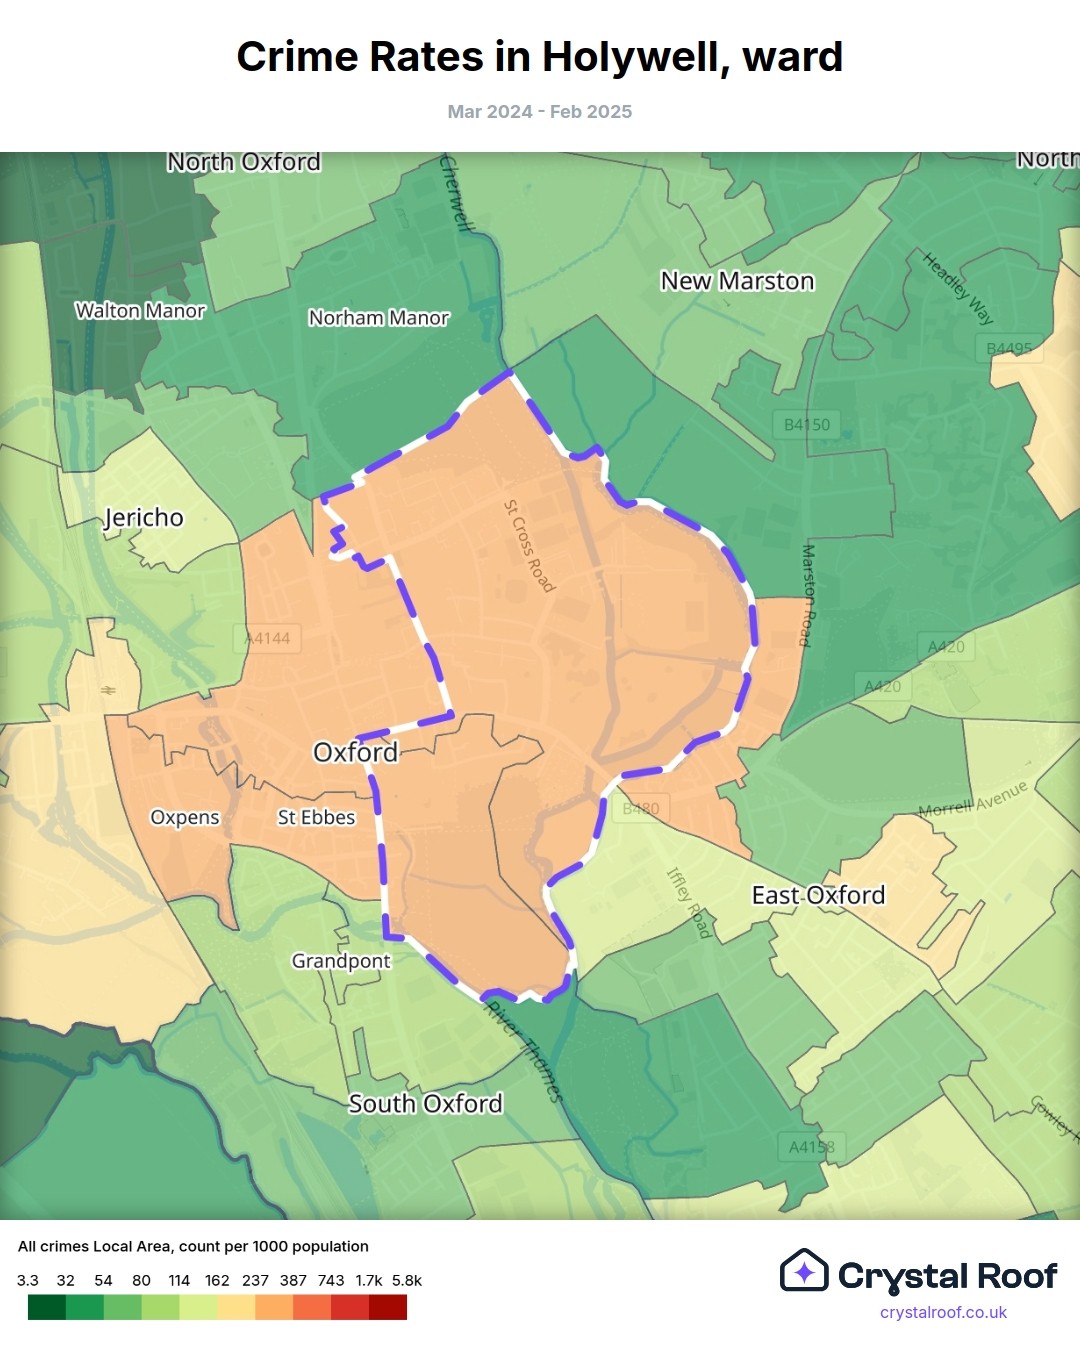This screenshot has height=1350, width=1080.
Task: Click the B4150 road shield
Action: tap(806, 424)
